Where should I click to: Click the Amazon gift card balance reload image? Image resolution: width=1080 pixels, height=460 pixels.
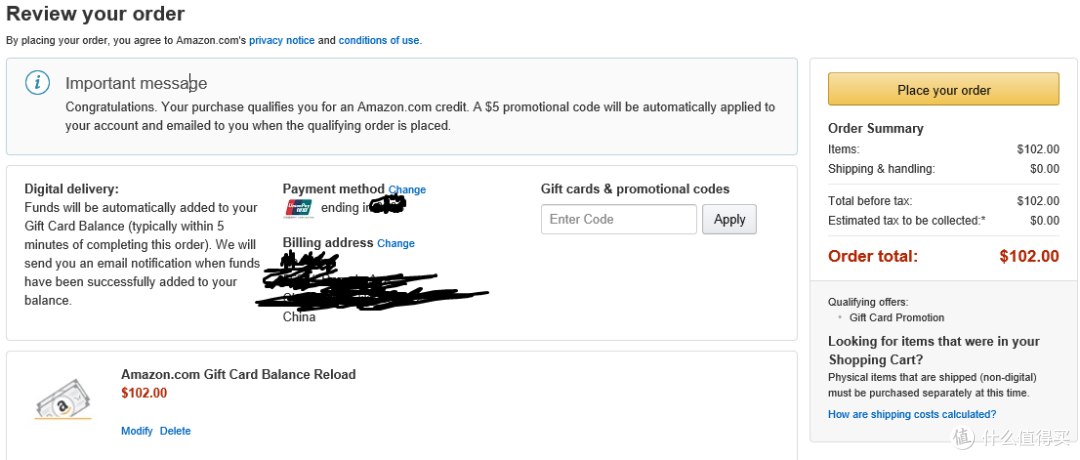coord(63,399)
